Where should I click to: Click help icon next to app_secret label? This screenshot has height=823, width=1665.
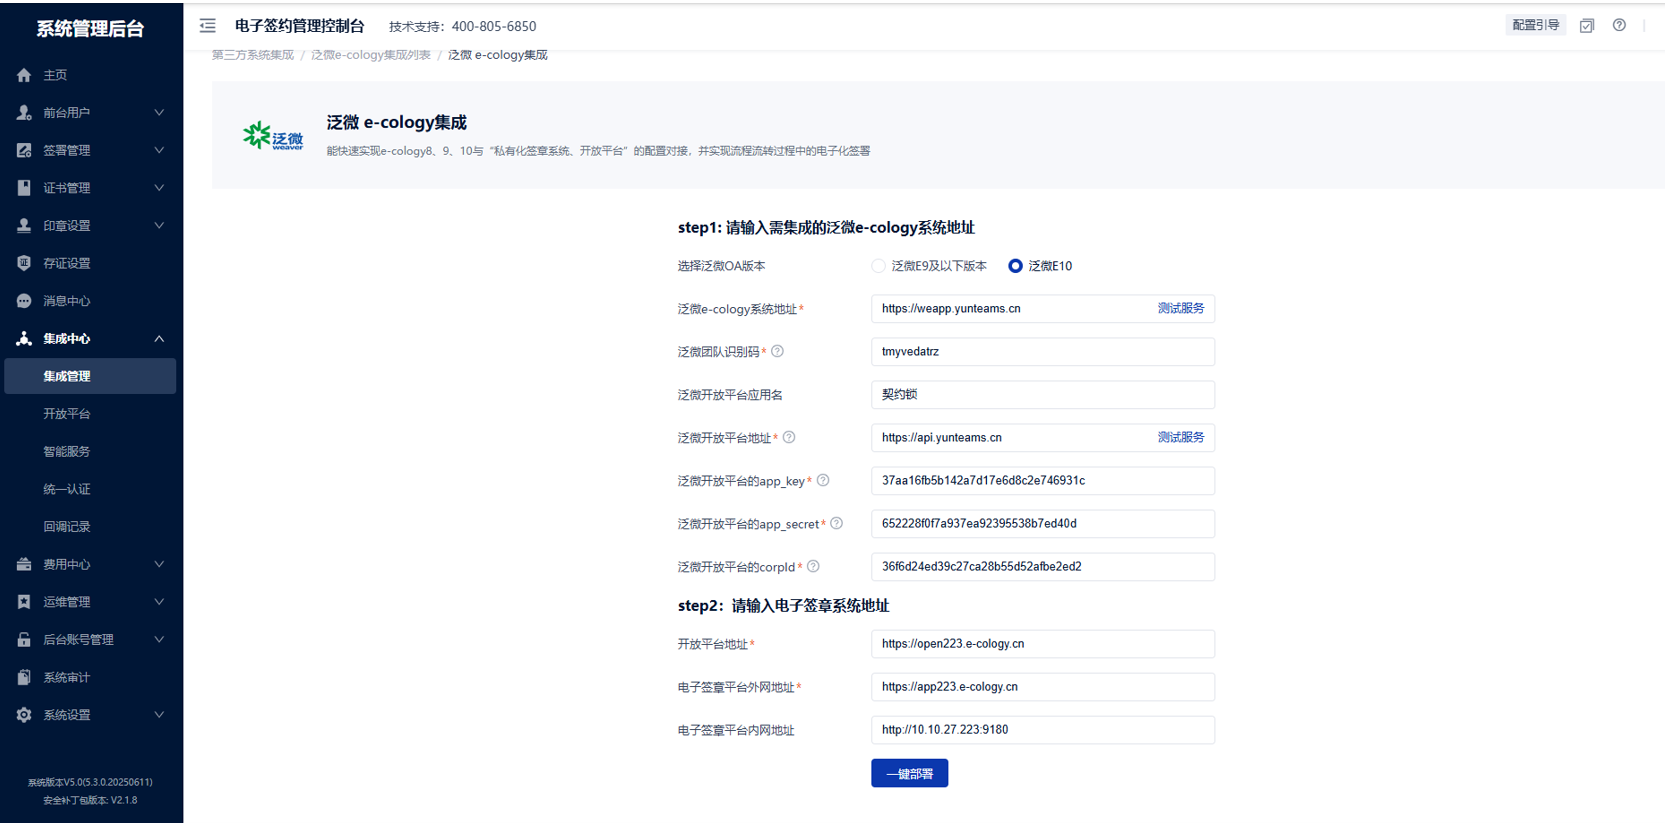(x=836, y=523)
